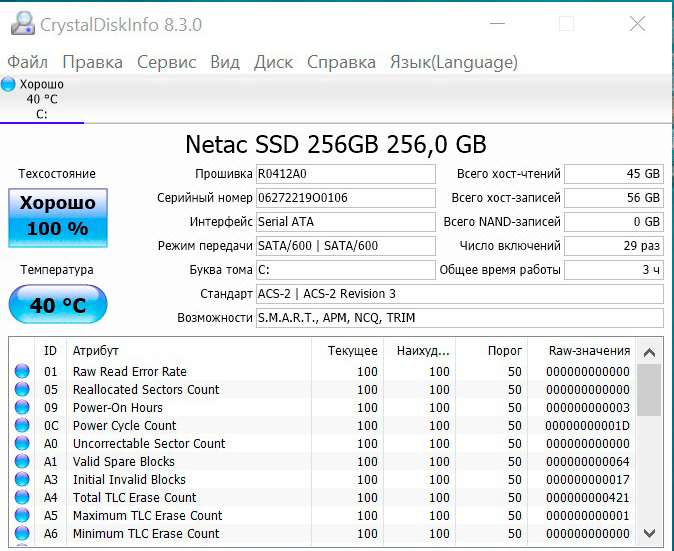Open the Язык(Language) menu
The height and width of the screenshot is (551, 674).
[x=453, y=62]
